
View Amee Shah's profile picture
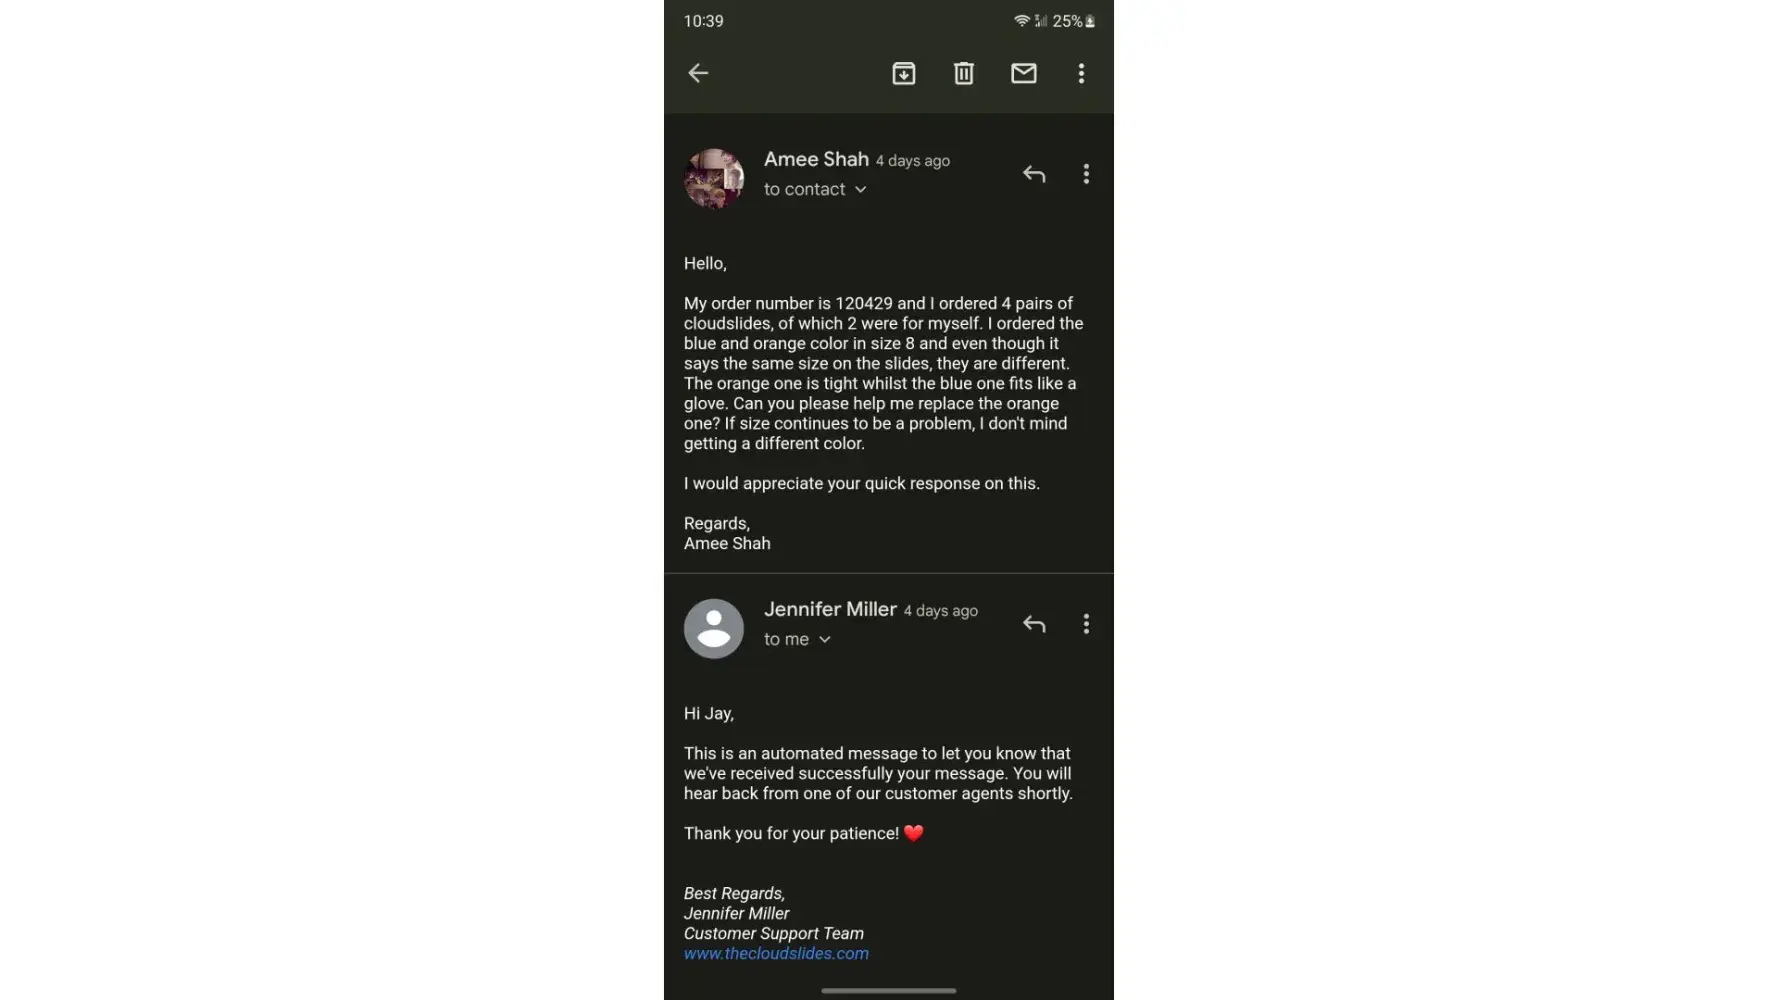click(x=713, y=178)
